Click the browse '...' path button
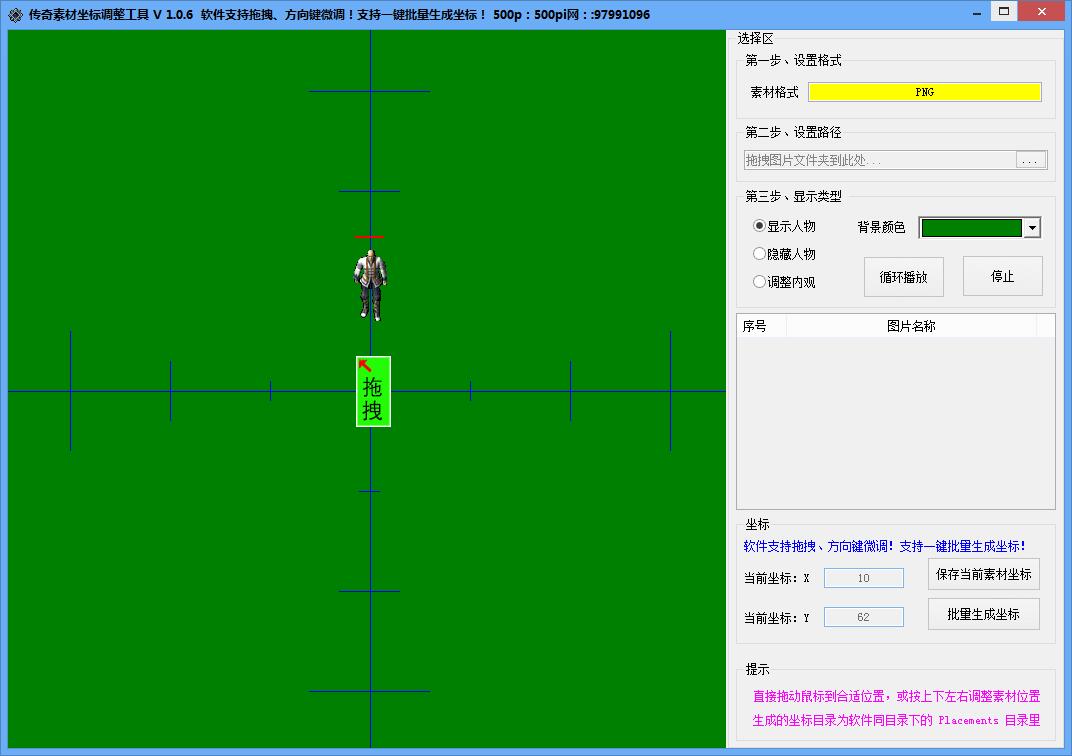Screen dimensions: 1072x756 pyautogui.click(x=1030, y=161)
